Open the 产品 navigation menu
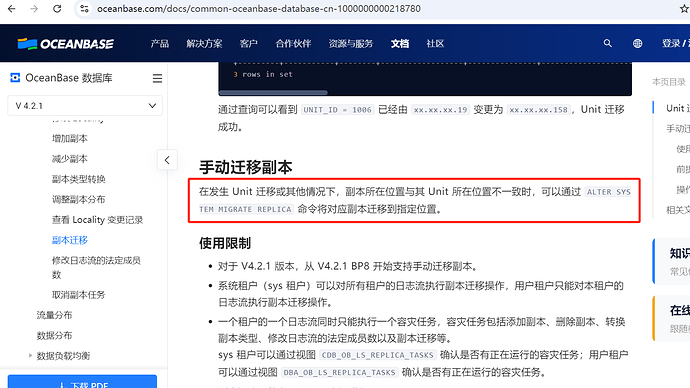 click(159, 44)
